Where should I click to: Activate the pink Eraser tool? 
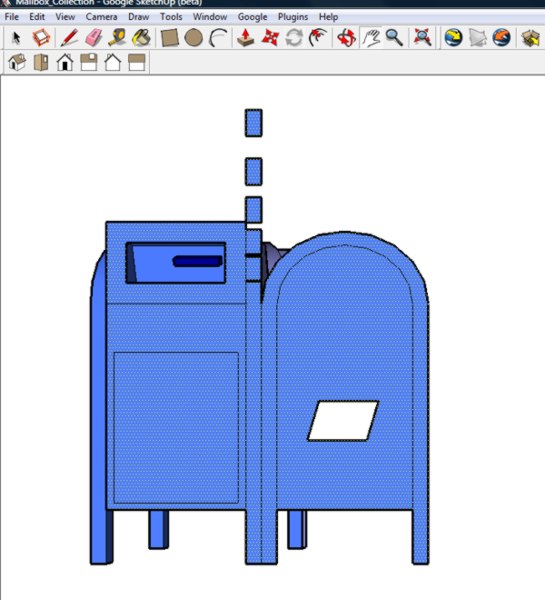94,38
